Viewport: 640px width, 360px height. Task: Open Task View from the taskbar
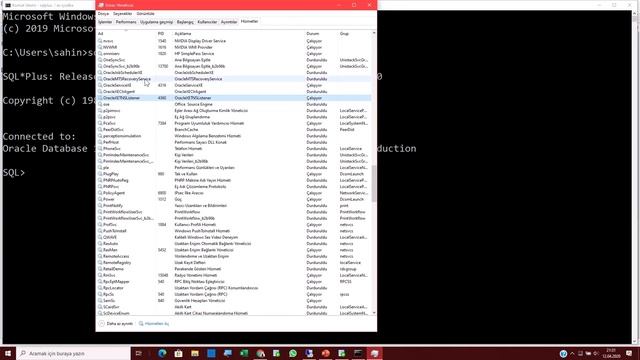pos(139,353)
